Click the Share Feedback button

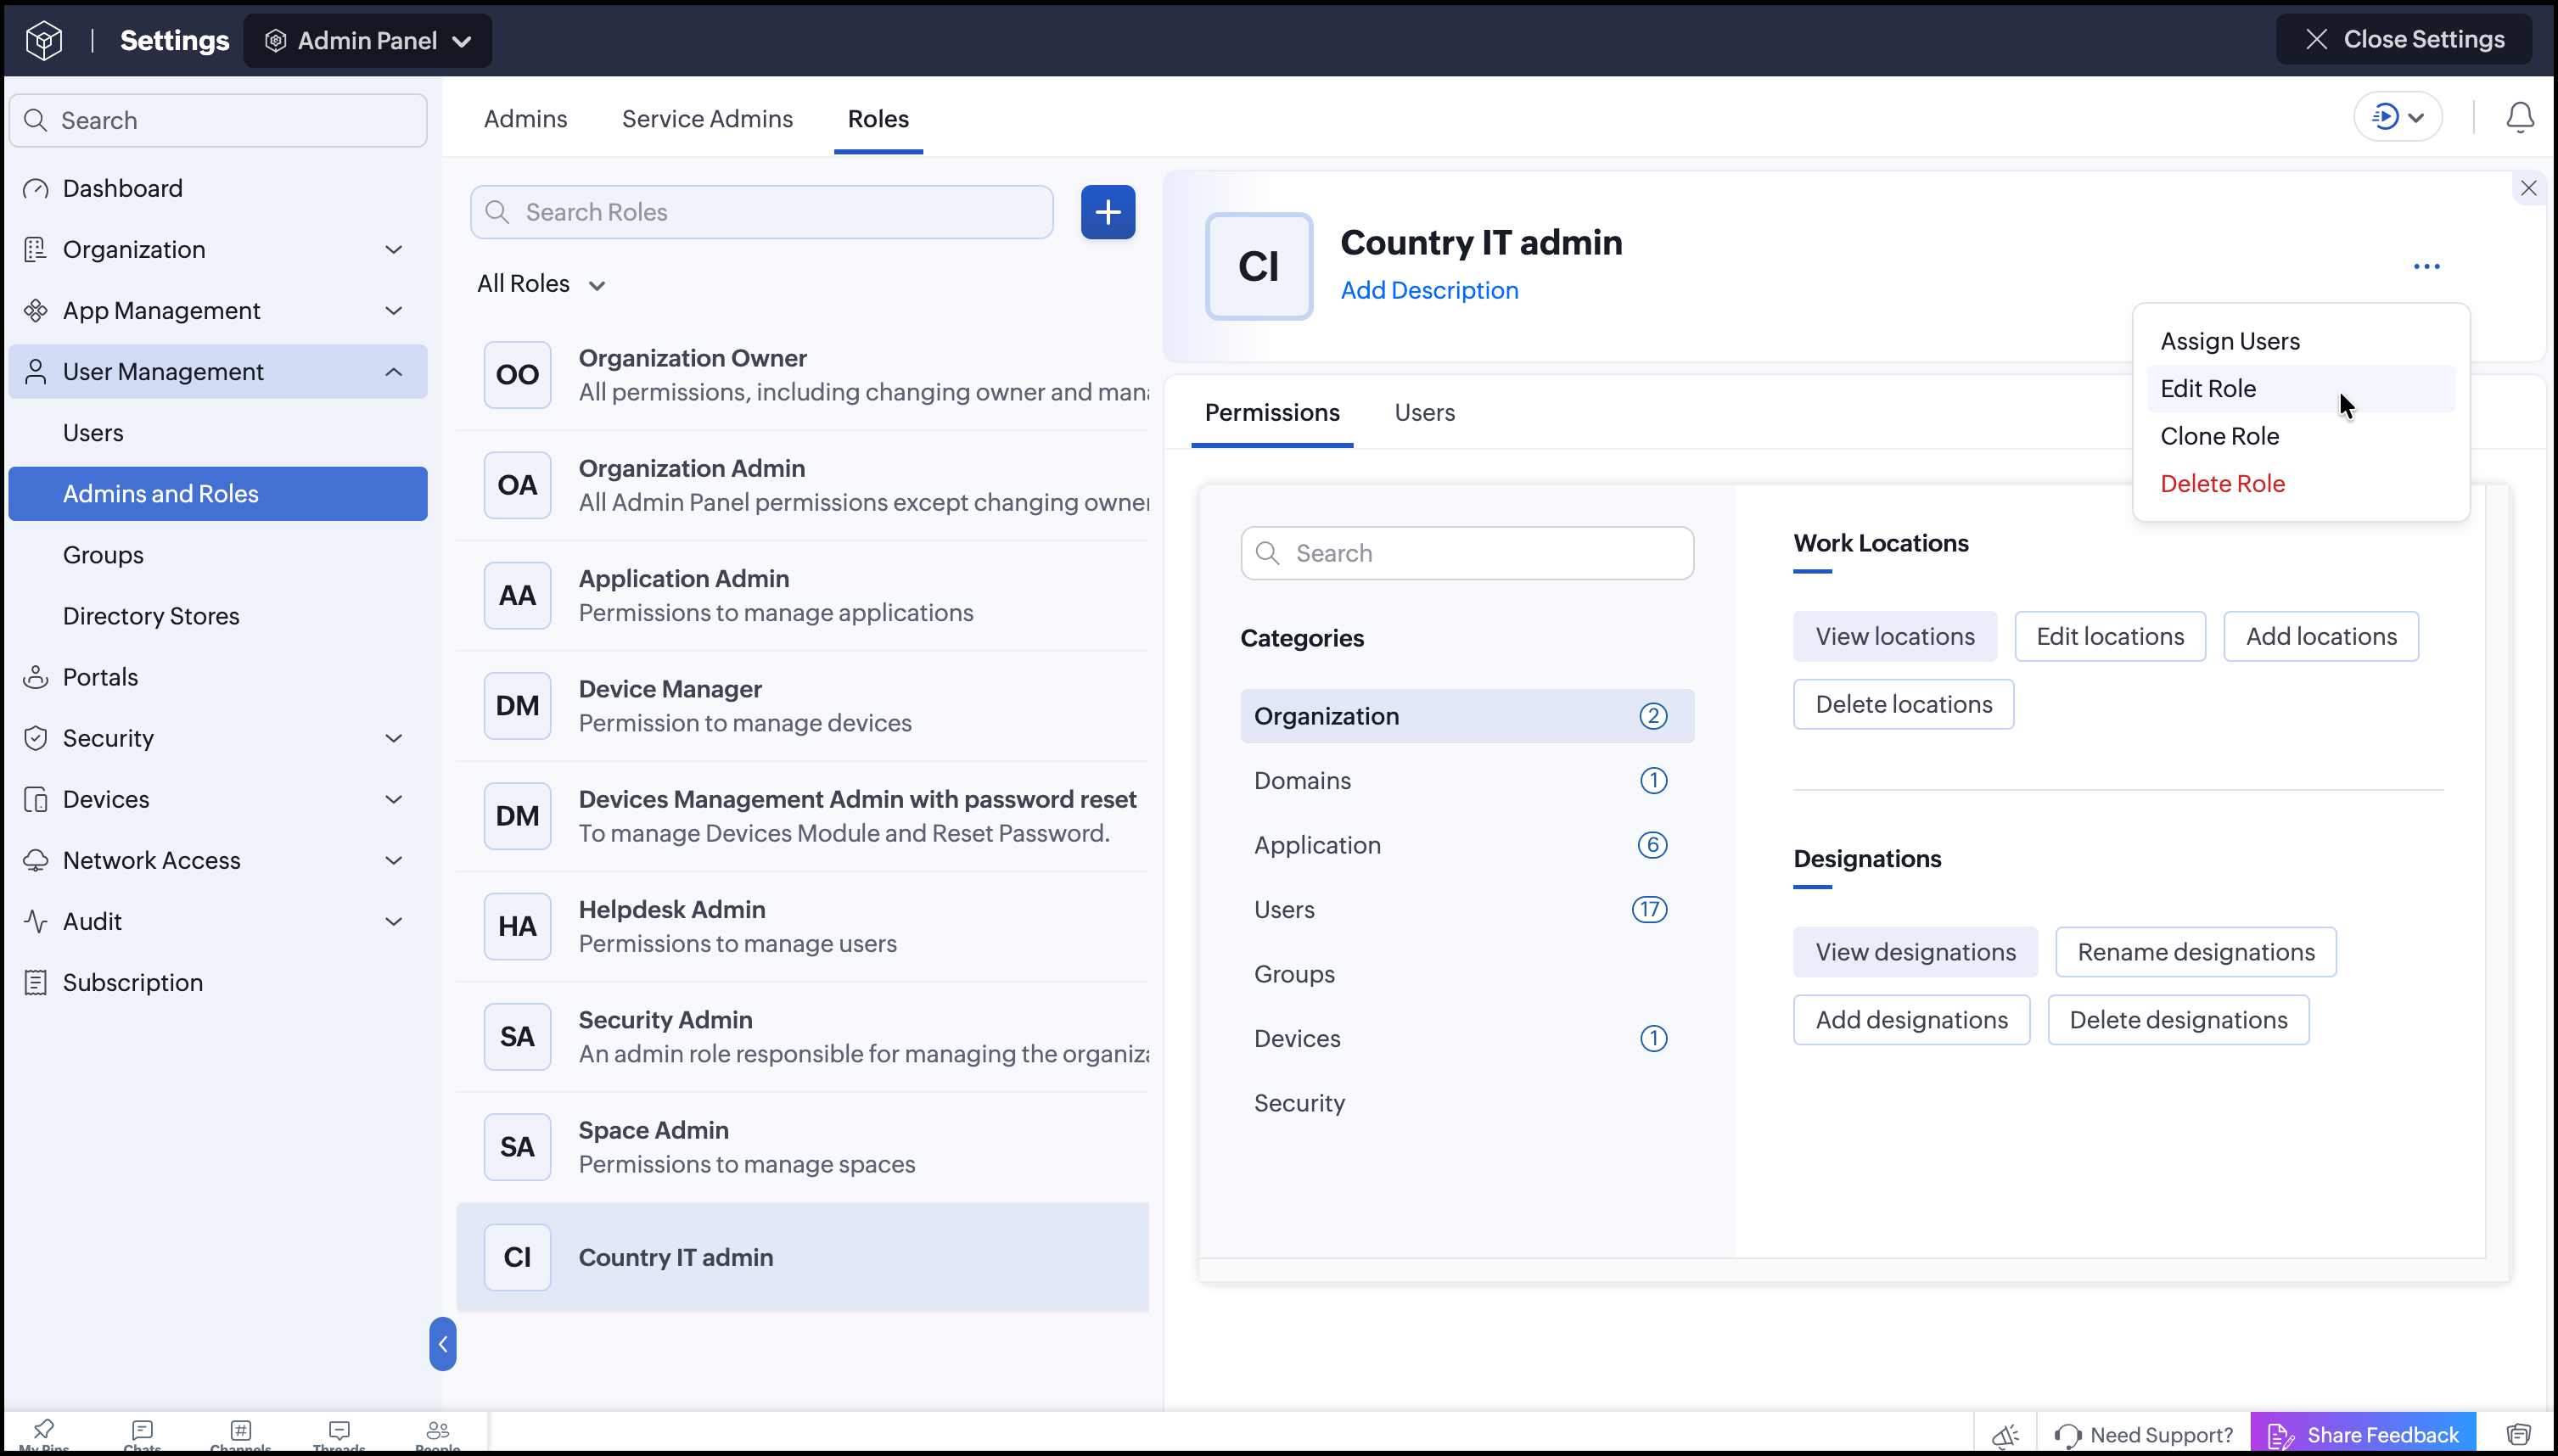point(2362,1435)
